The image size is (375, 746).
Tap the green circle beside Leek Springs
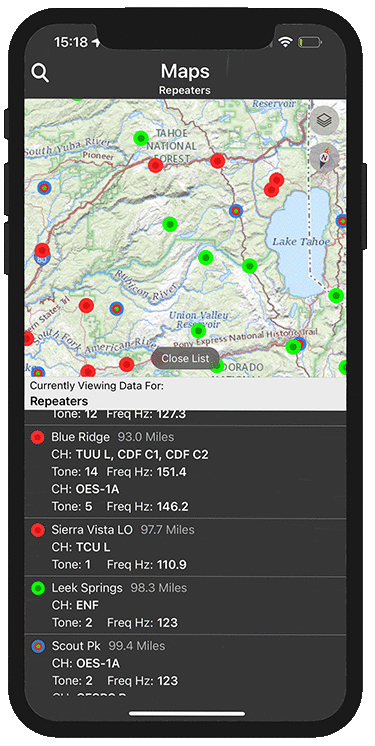(x=38, y=588)
